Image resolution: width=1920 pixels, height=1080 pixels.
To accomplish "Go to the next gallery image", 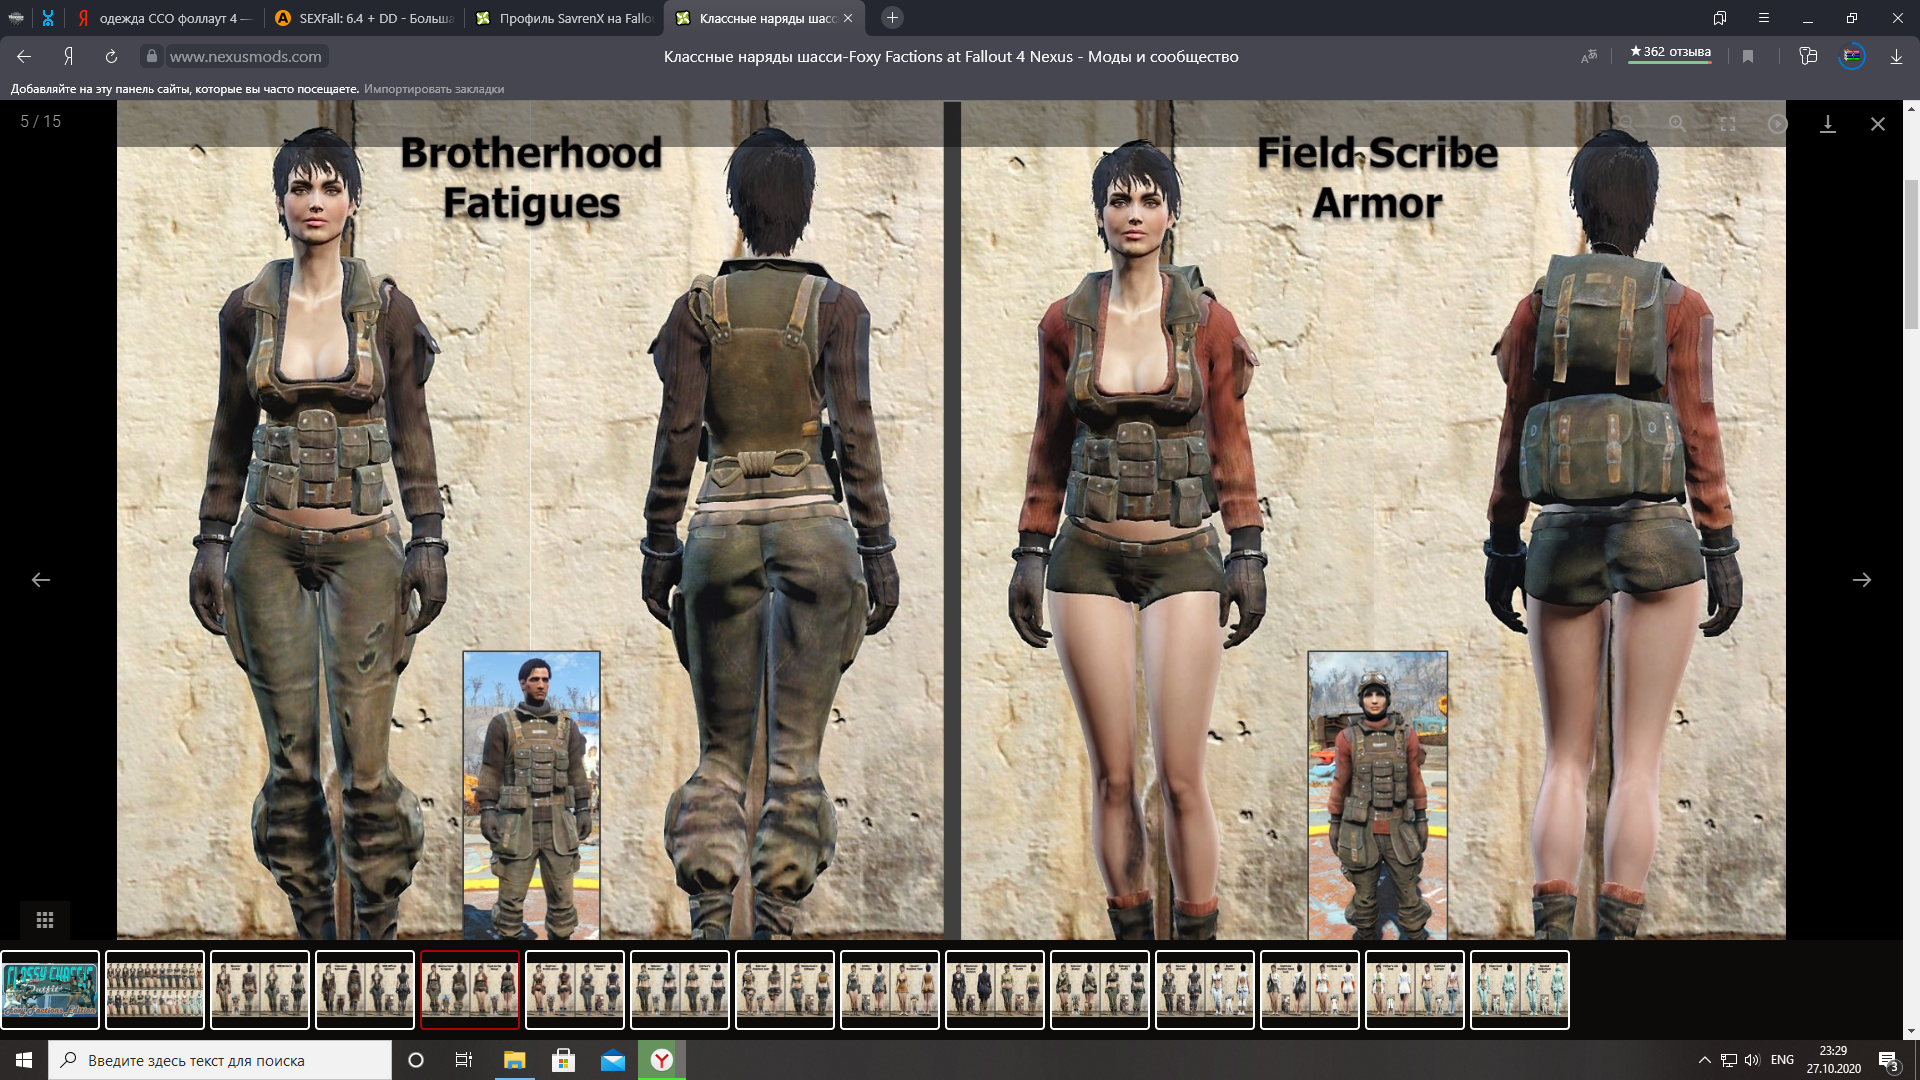I will pyautogui.click(x=1861, y=580).
